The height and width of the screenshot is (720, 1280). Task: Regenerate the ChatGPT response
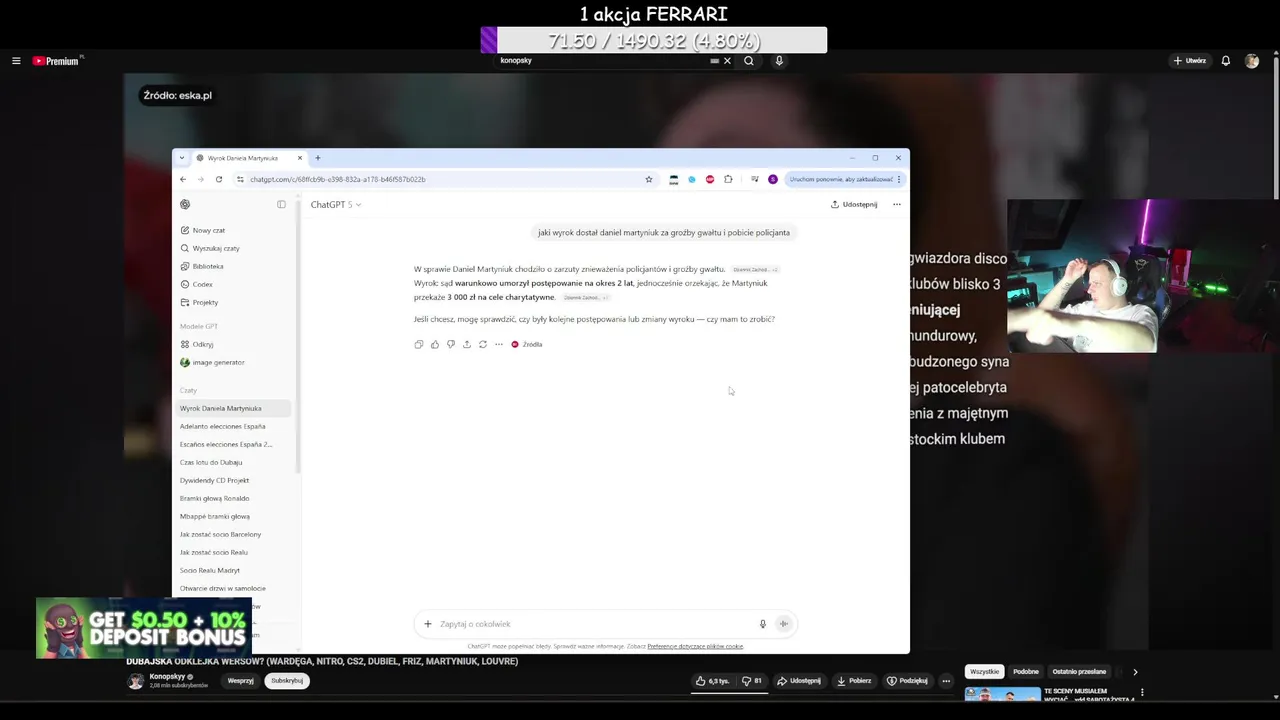point(483,344)
